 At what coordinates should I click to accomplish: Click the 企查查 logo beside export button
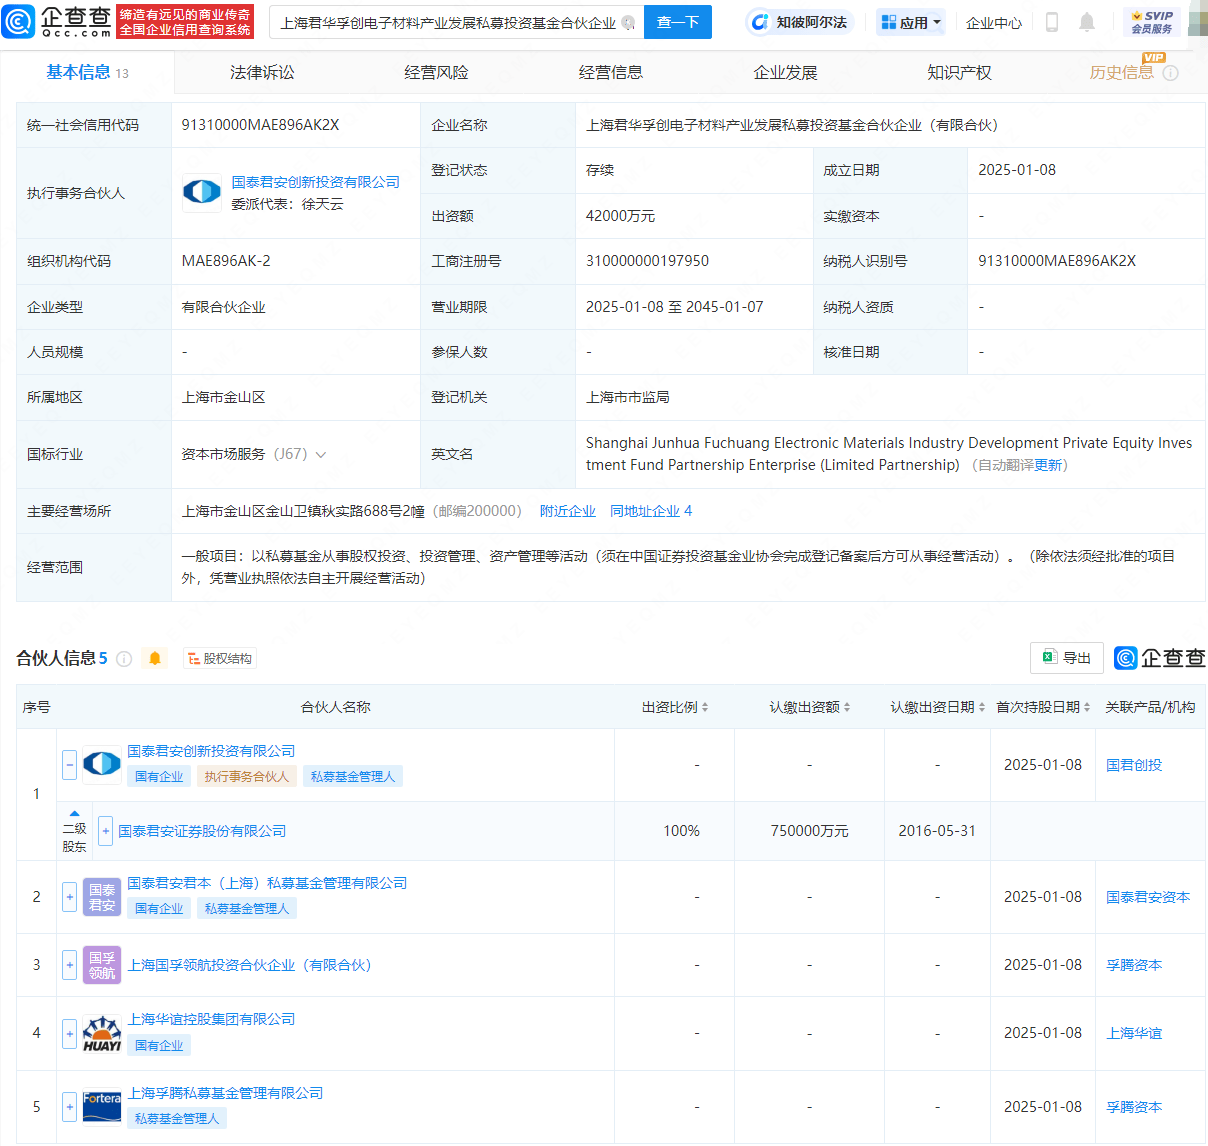click(x=1160, y=658)
